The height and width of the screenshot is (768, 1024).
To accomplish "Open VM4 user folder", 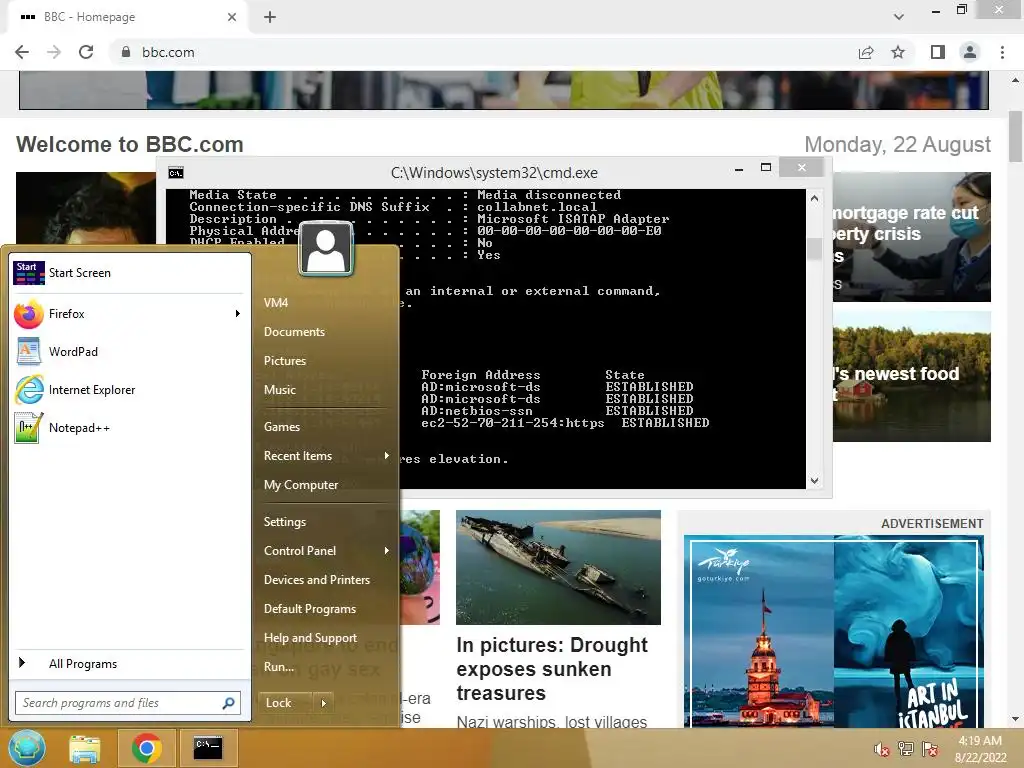I will (x=276, y=303).
